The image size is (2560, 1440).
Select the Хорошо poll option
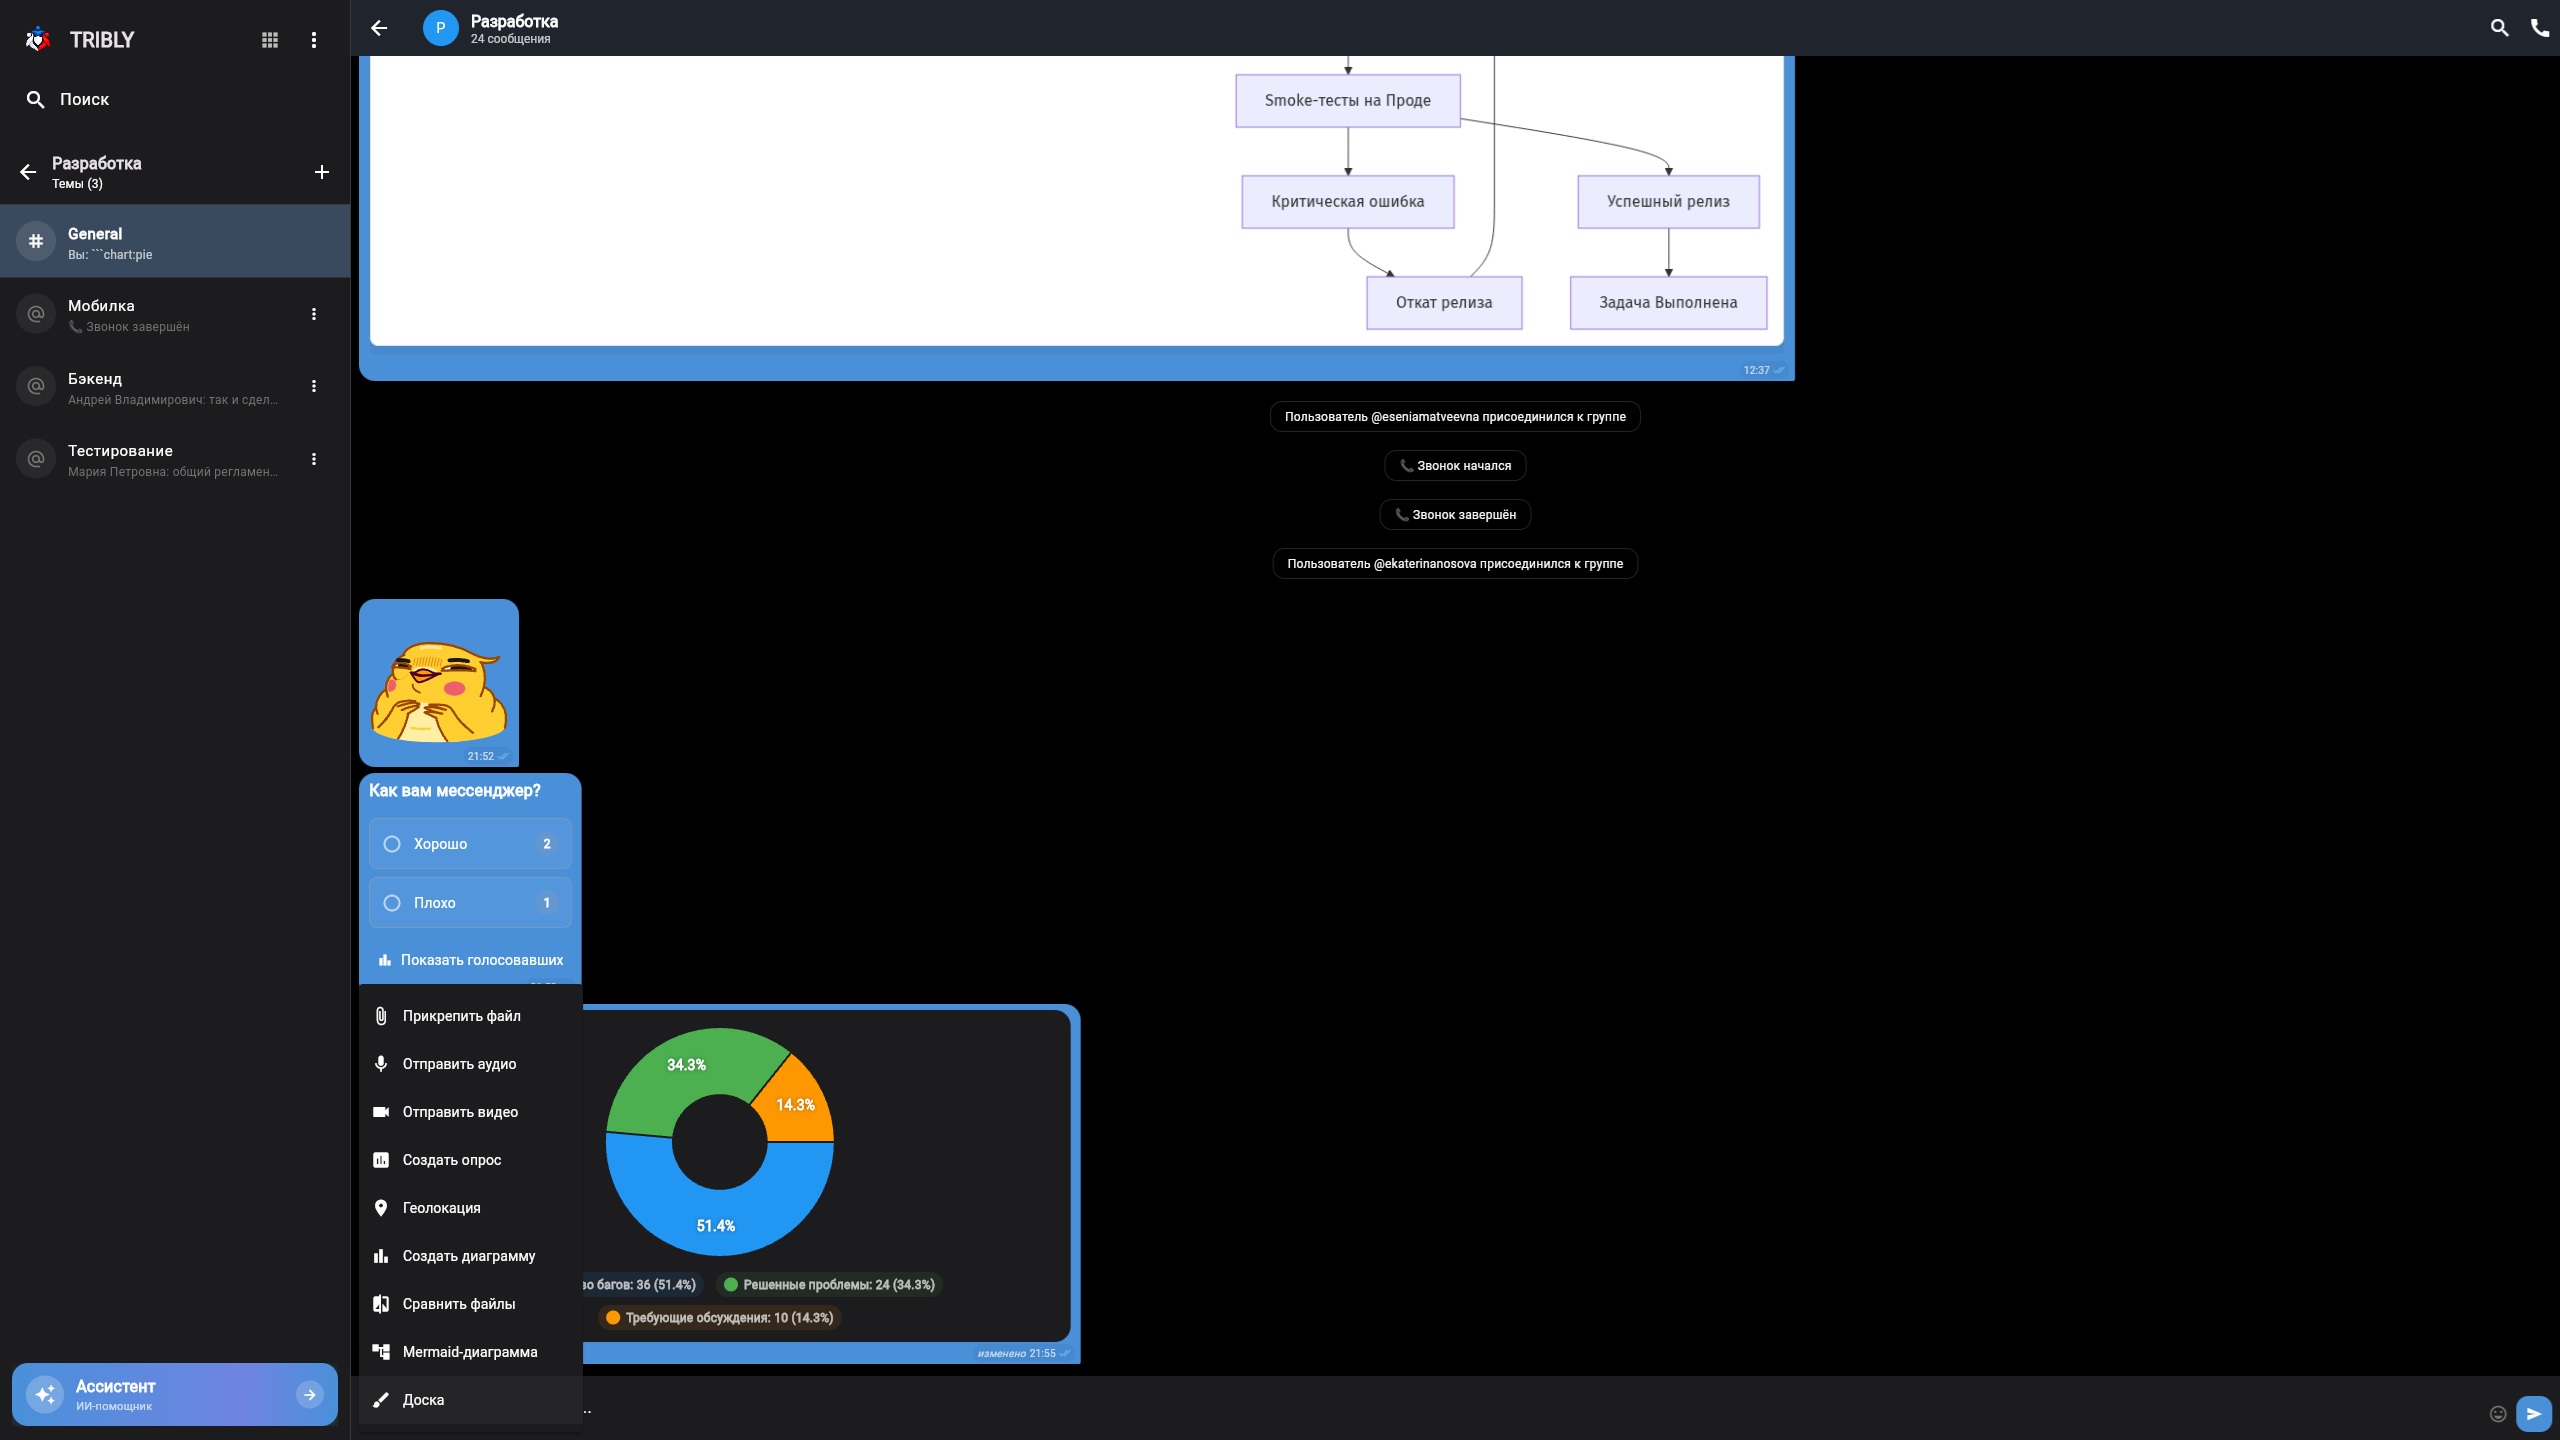(x=470, y=844)
